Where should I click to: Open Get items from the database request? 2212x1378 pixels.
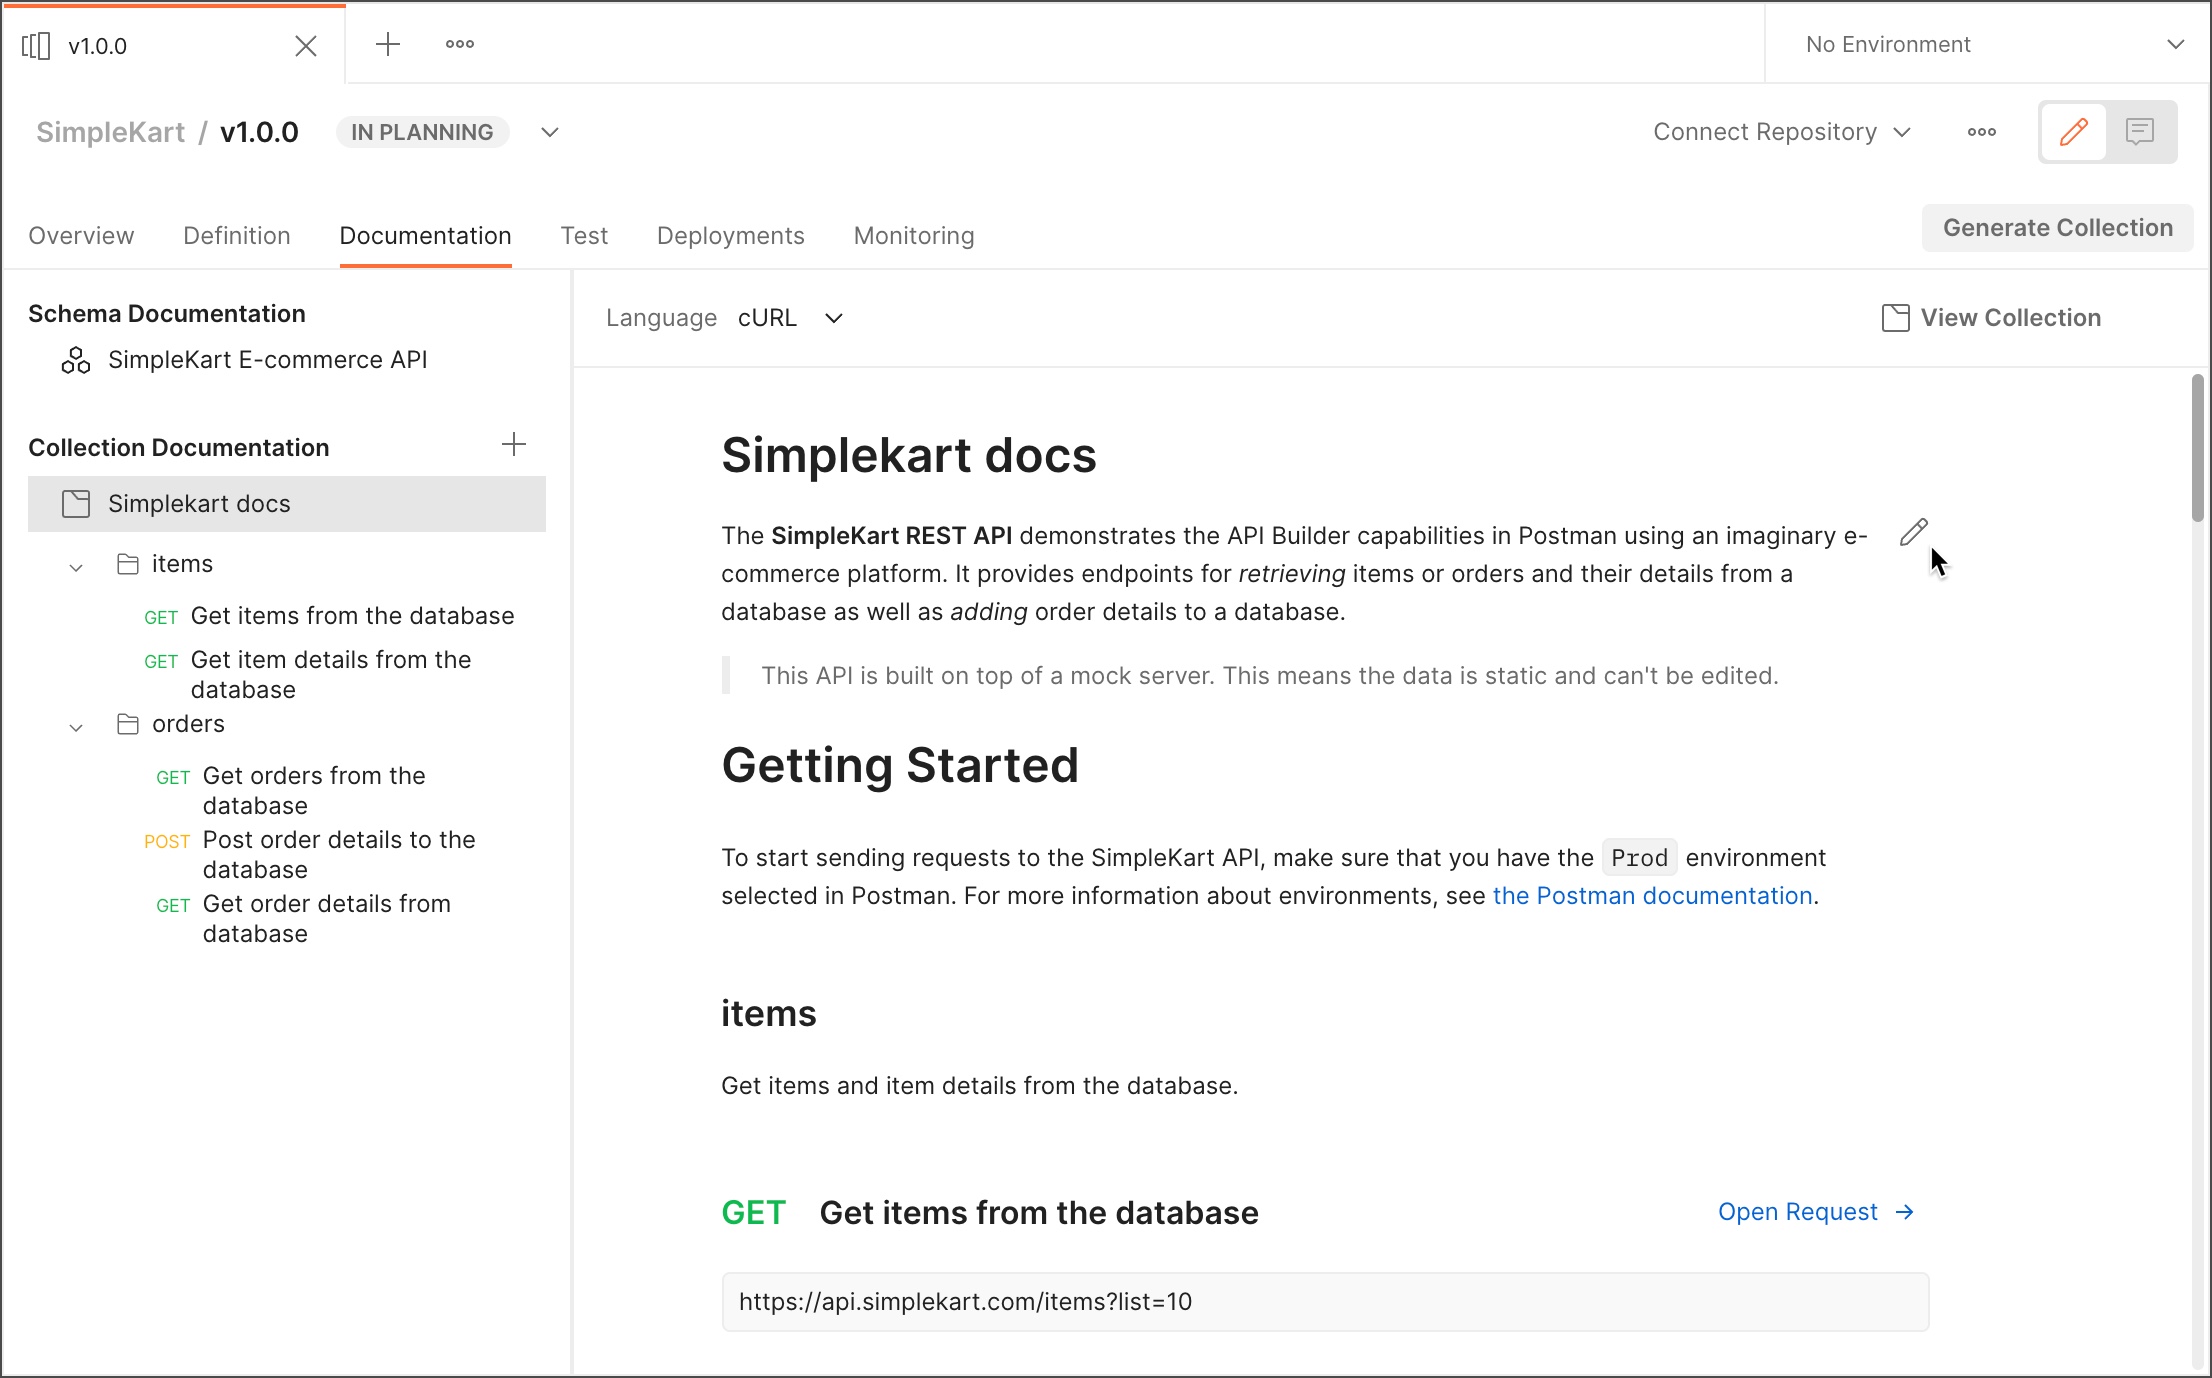tap(352, 616)
